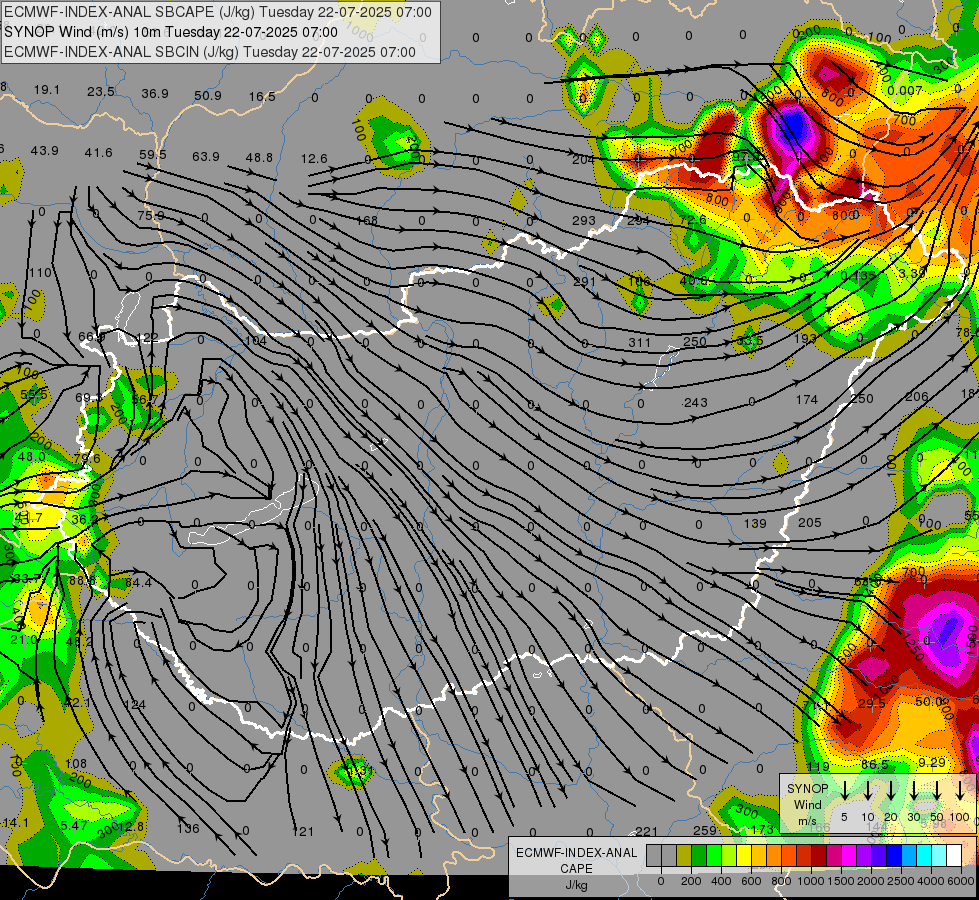The height and width of the screenshot is (900, 979).
Task: Click the map value 86.5
Action: pyautogui.click(x=874, y=764)
